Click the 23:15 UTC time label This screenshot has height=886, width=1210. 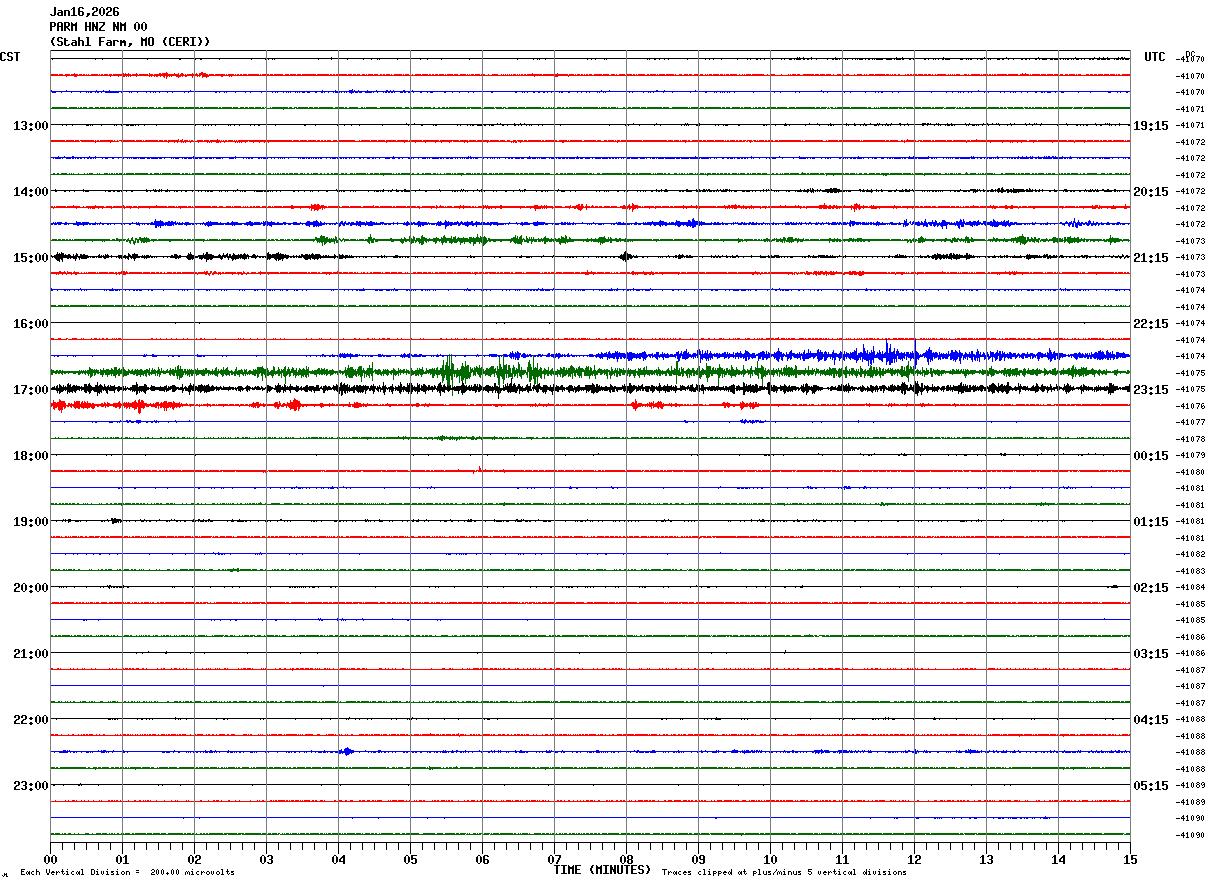1151,390
